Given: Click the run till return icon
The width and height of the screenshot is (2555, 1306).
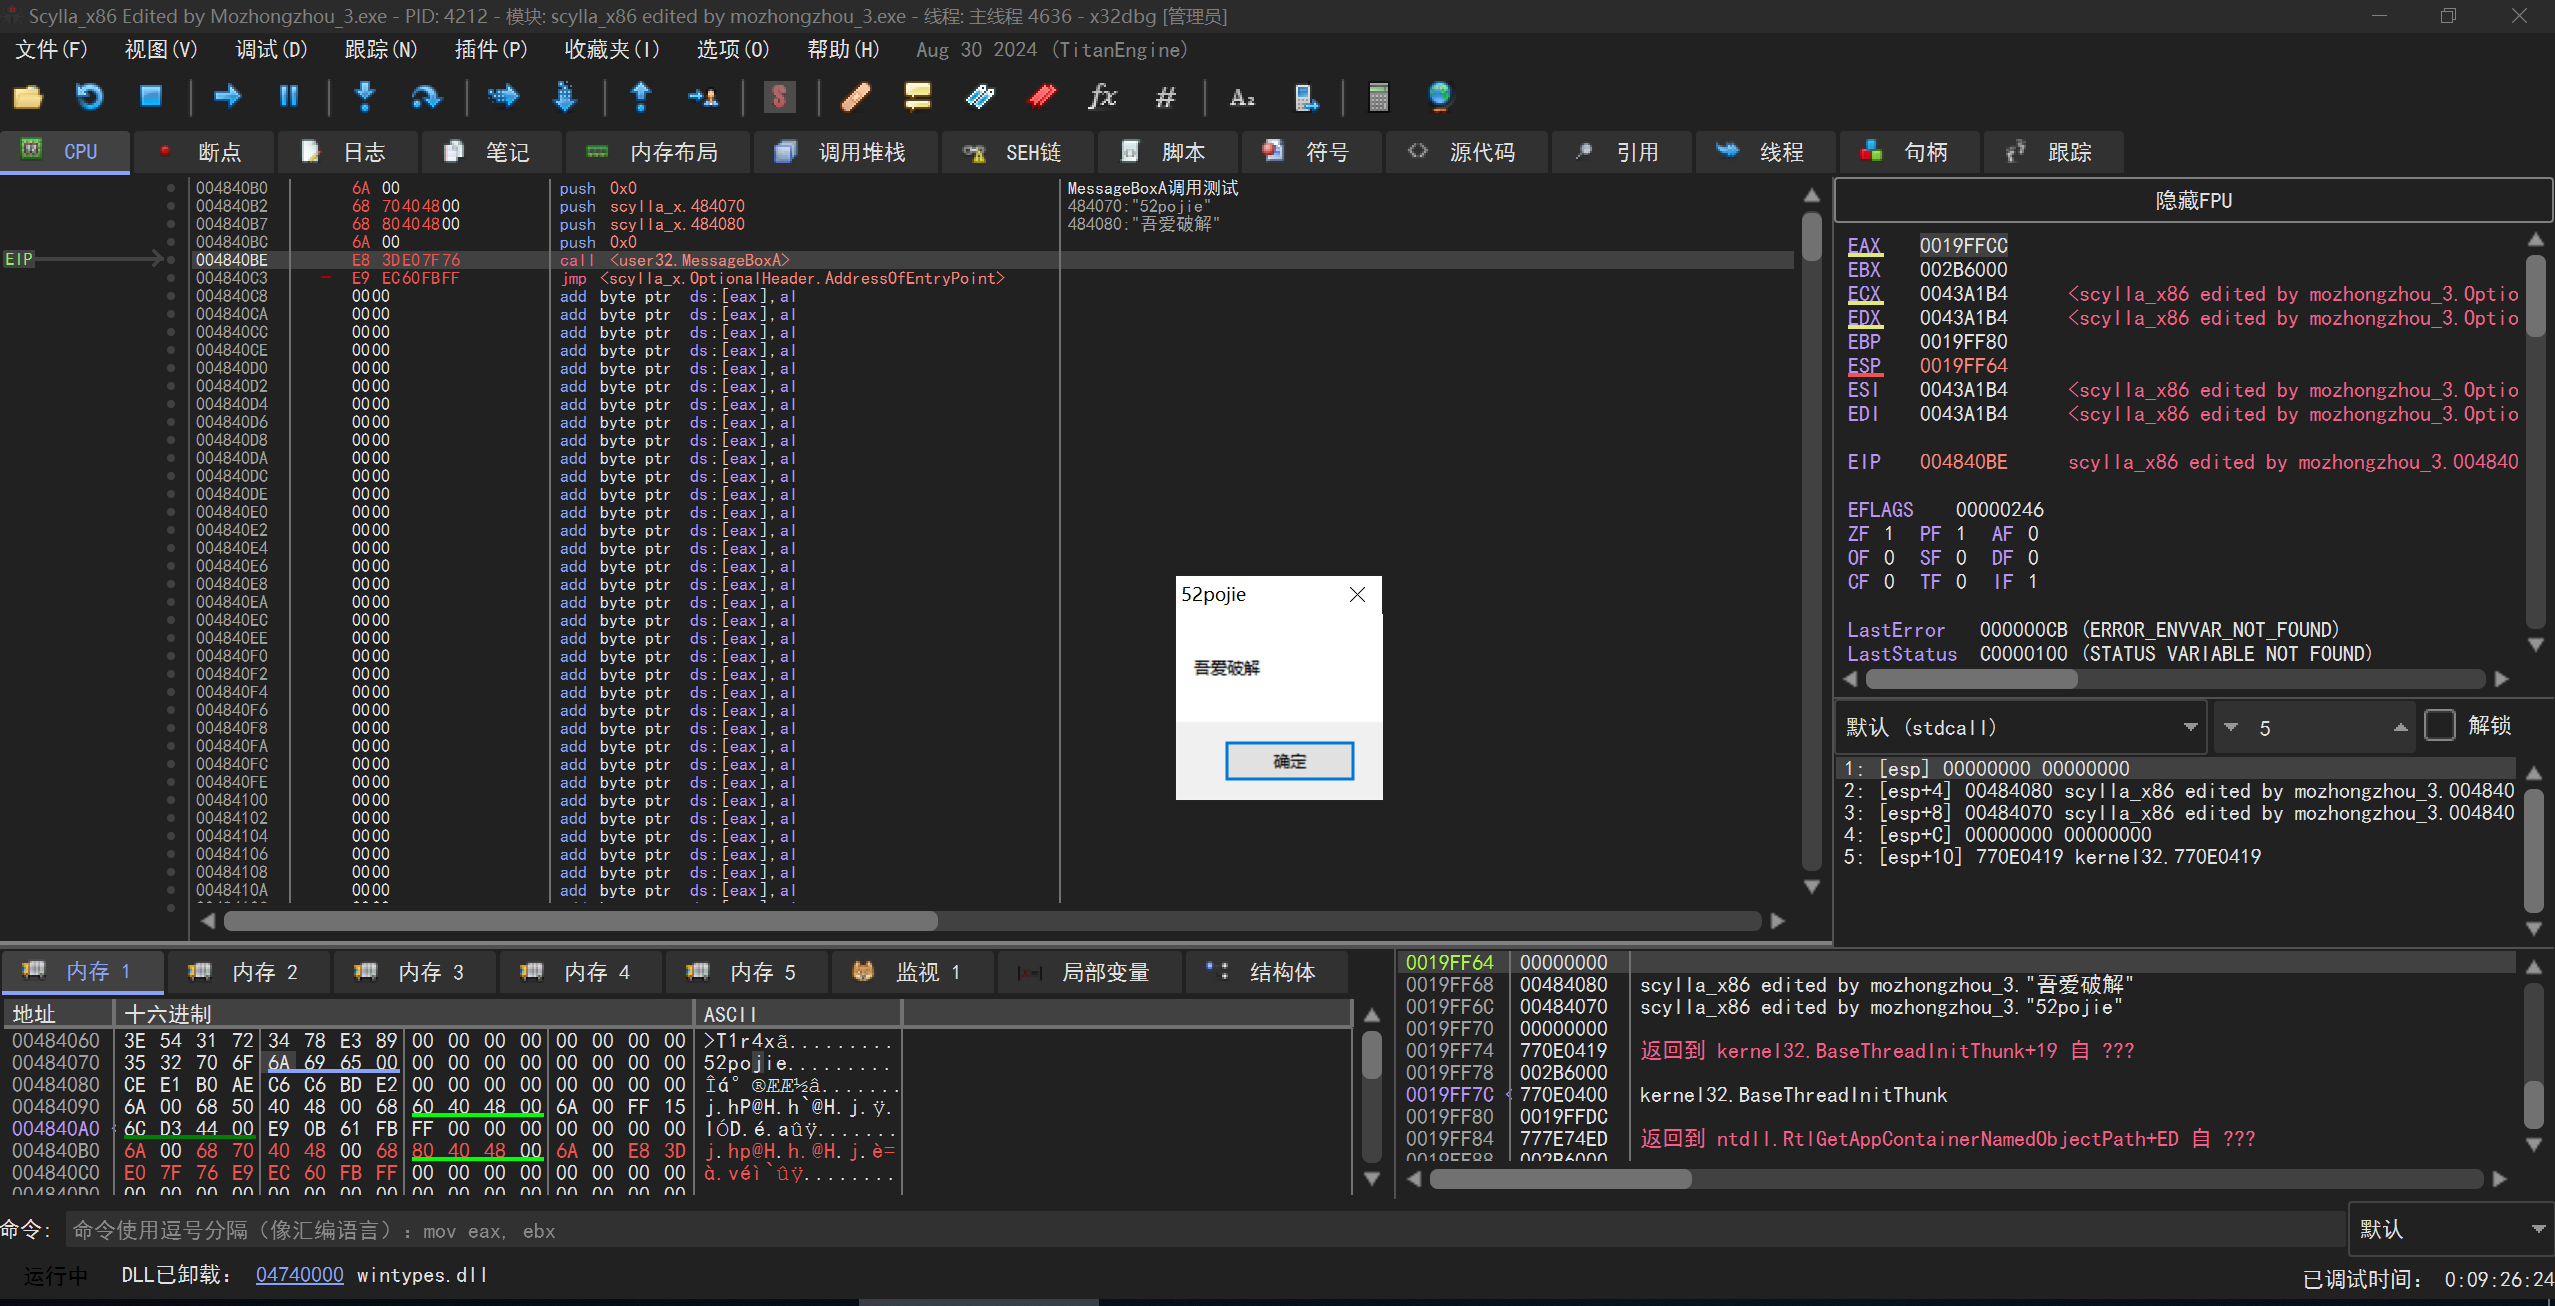Looking at the screenshot, I should coord(641,97).
